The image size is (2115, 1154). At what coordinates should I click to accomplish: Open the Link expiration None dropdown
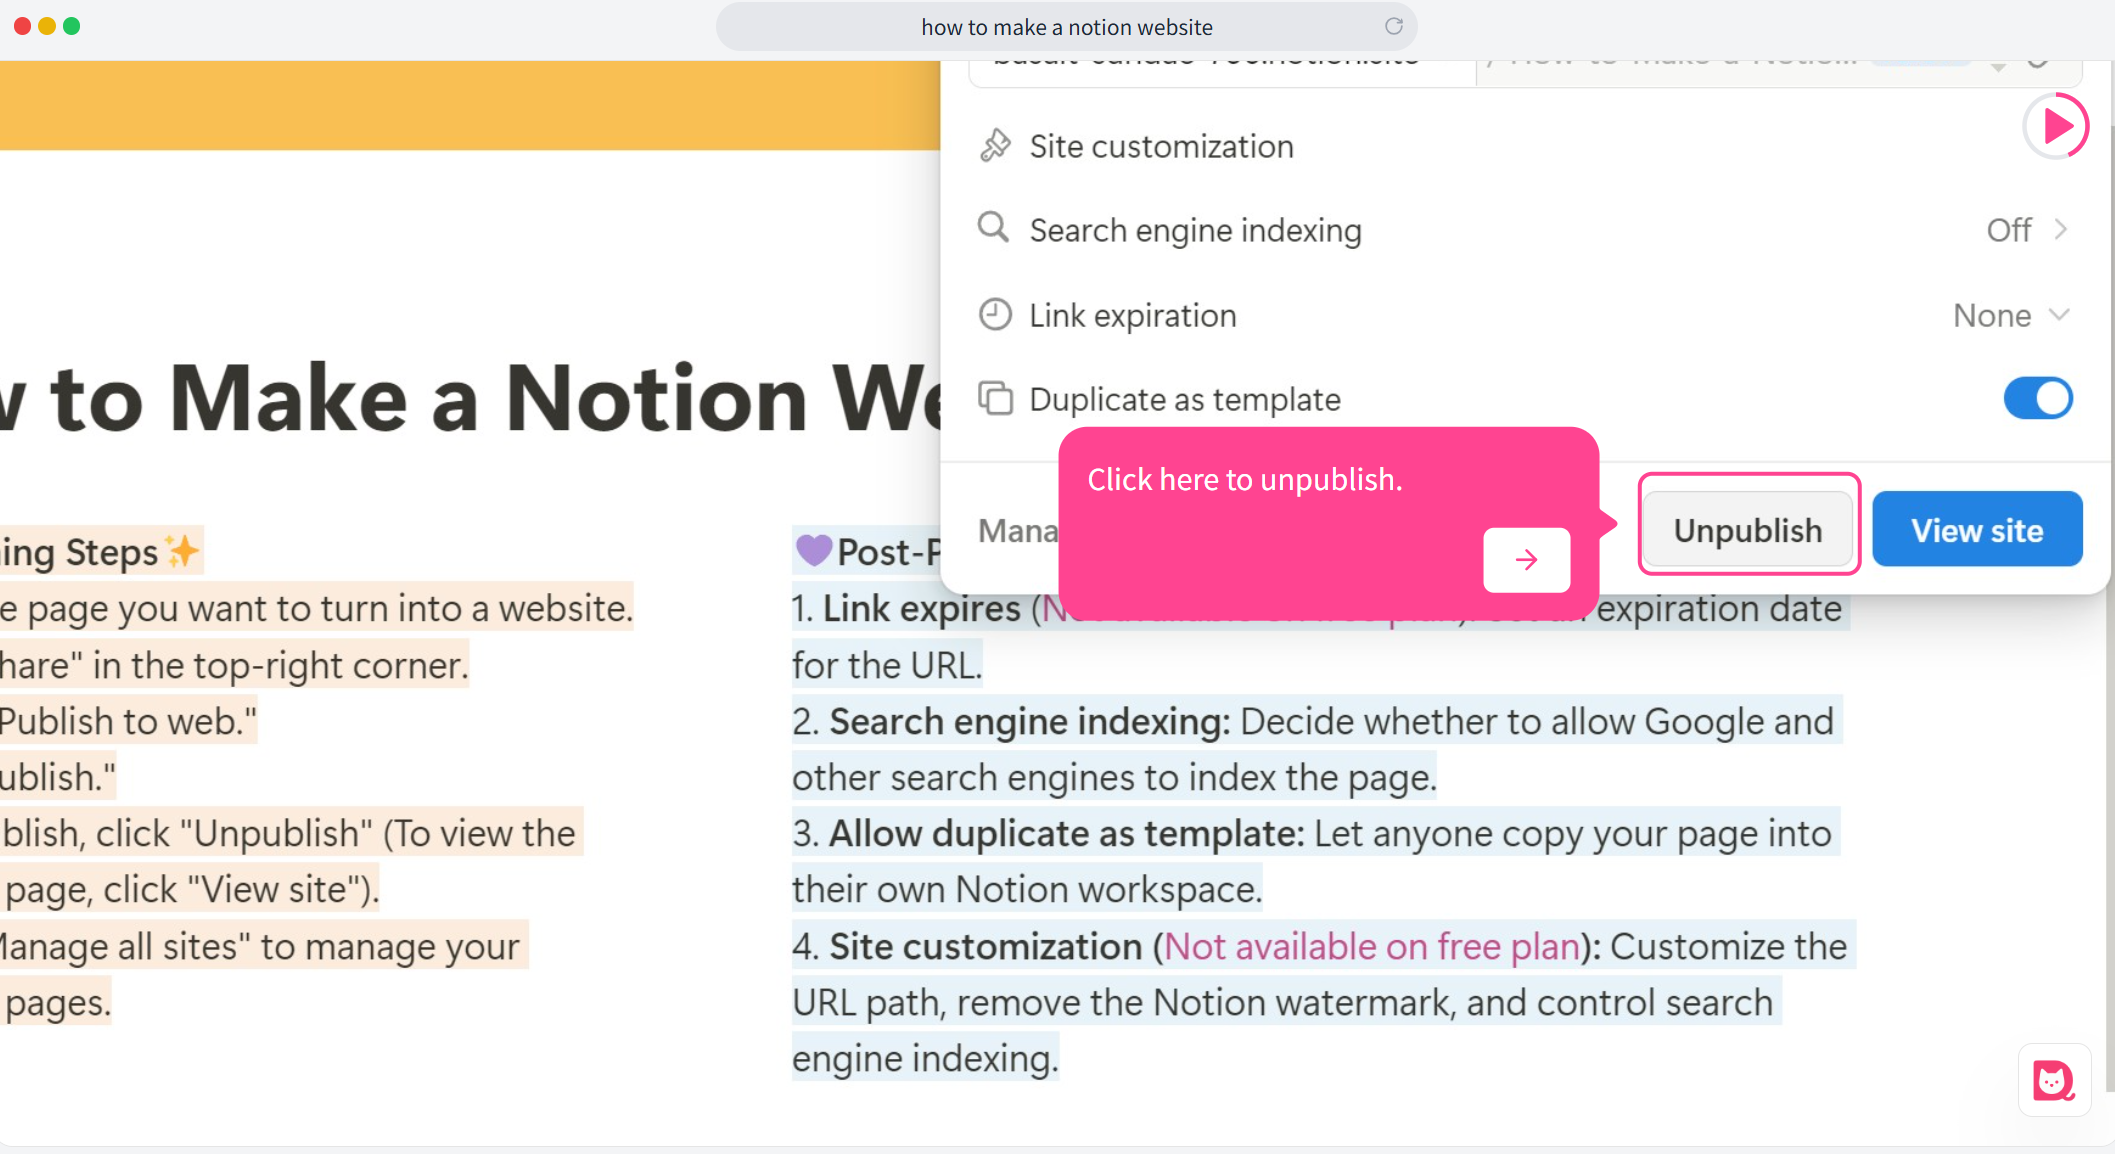coord(2010,315)
